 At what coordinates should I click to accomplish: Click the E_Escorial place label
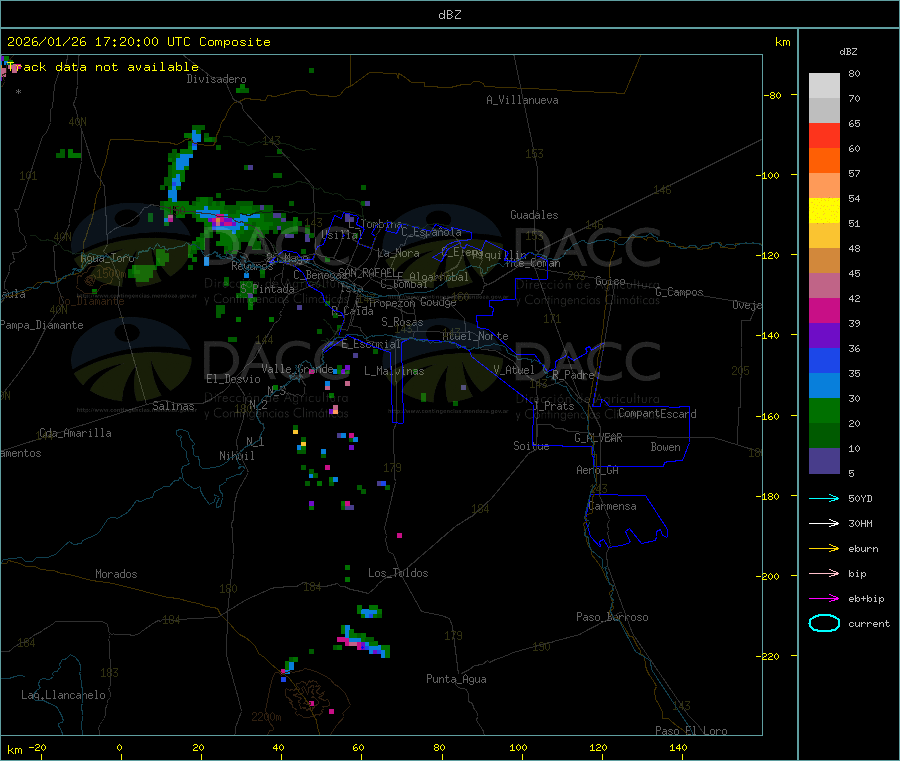(371, 344)
